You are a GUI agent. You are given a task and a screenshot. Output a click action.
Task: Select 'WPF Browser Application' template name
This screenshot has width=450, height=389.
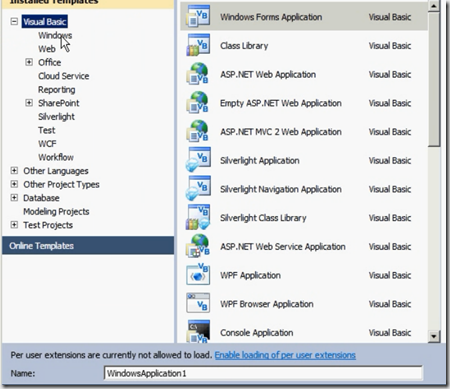(267, 304)
